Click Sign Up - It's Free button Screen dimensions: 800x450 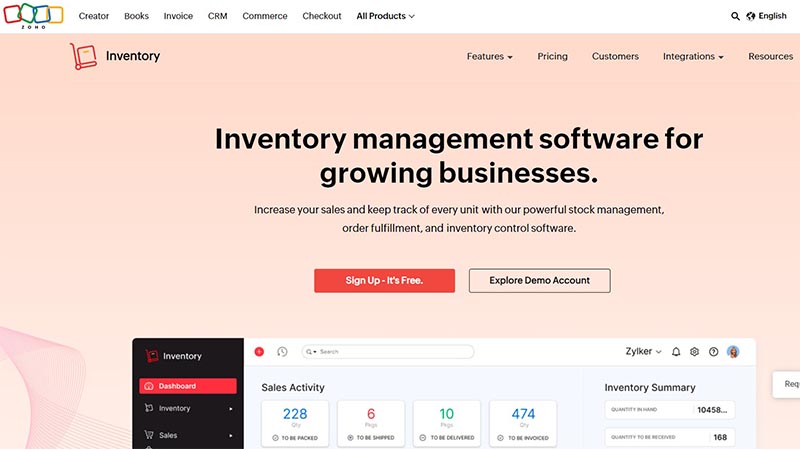(384, 281)
